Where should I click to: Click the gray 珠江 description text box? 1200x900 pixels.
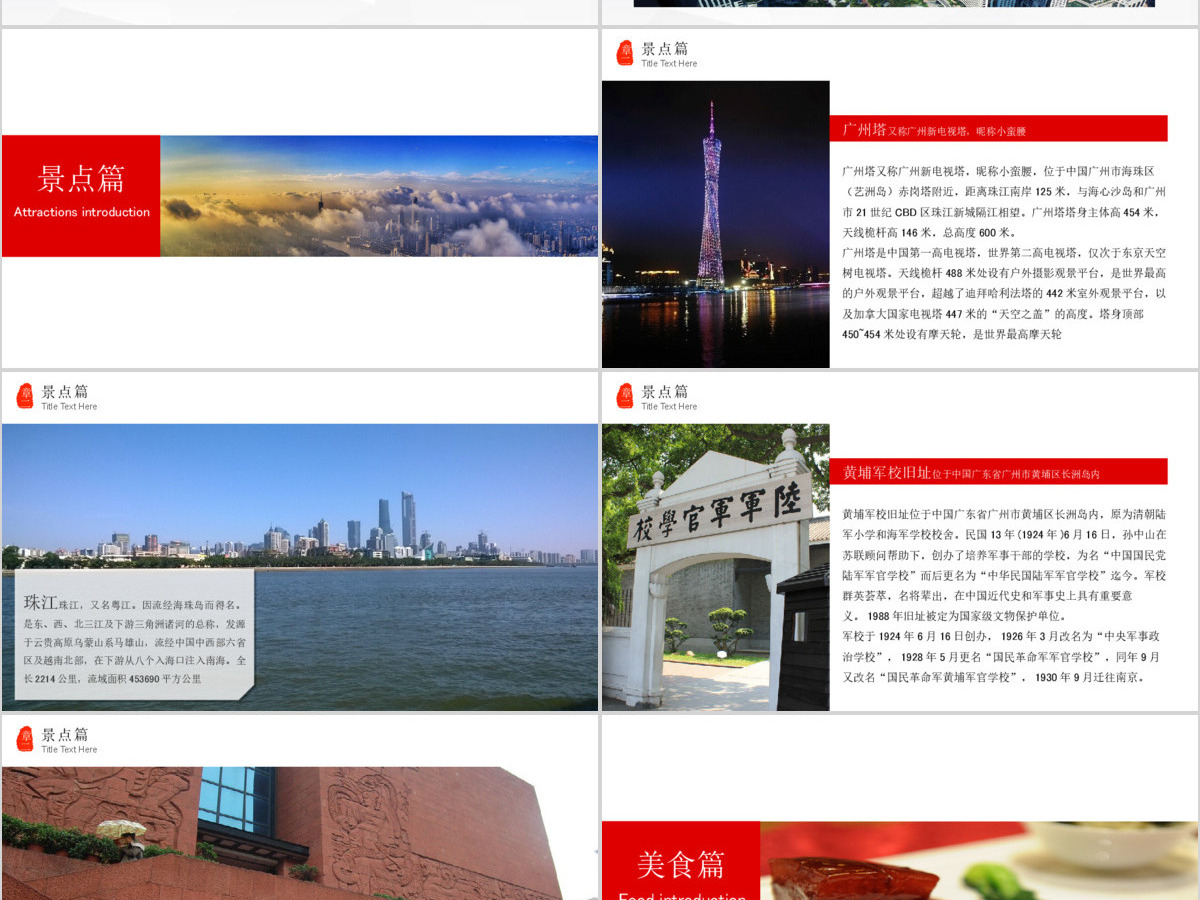point(134,634)
